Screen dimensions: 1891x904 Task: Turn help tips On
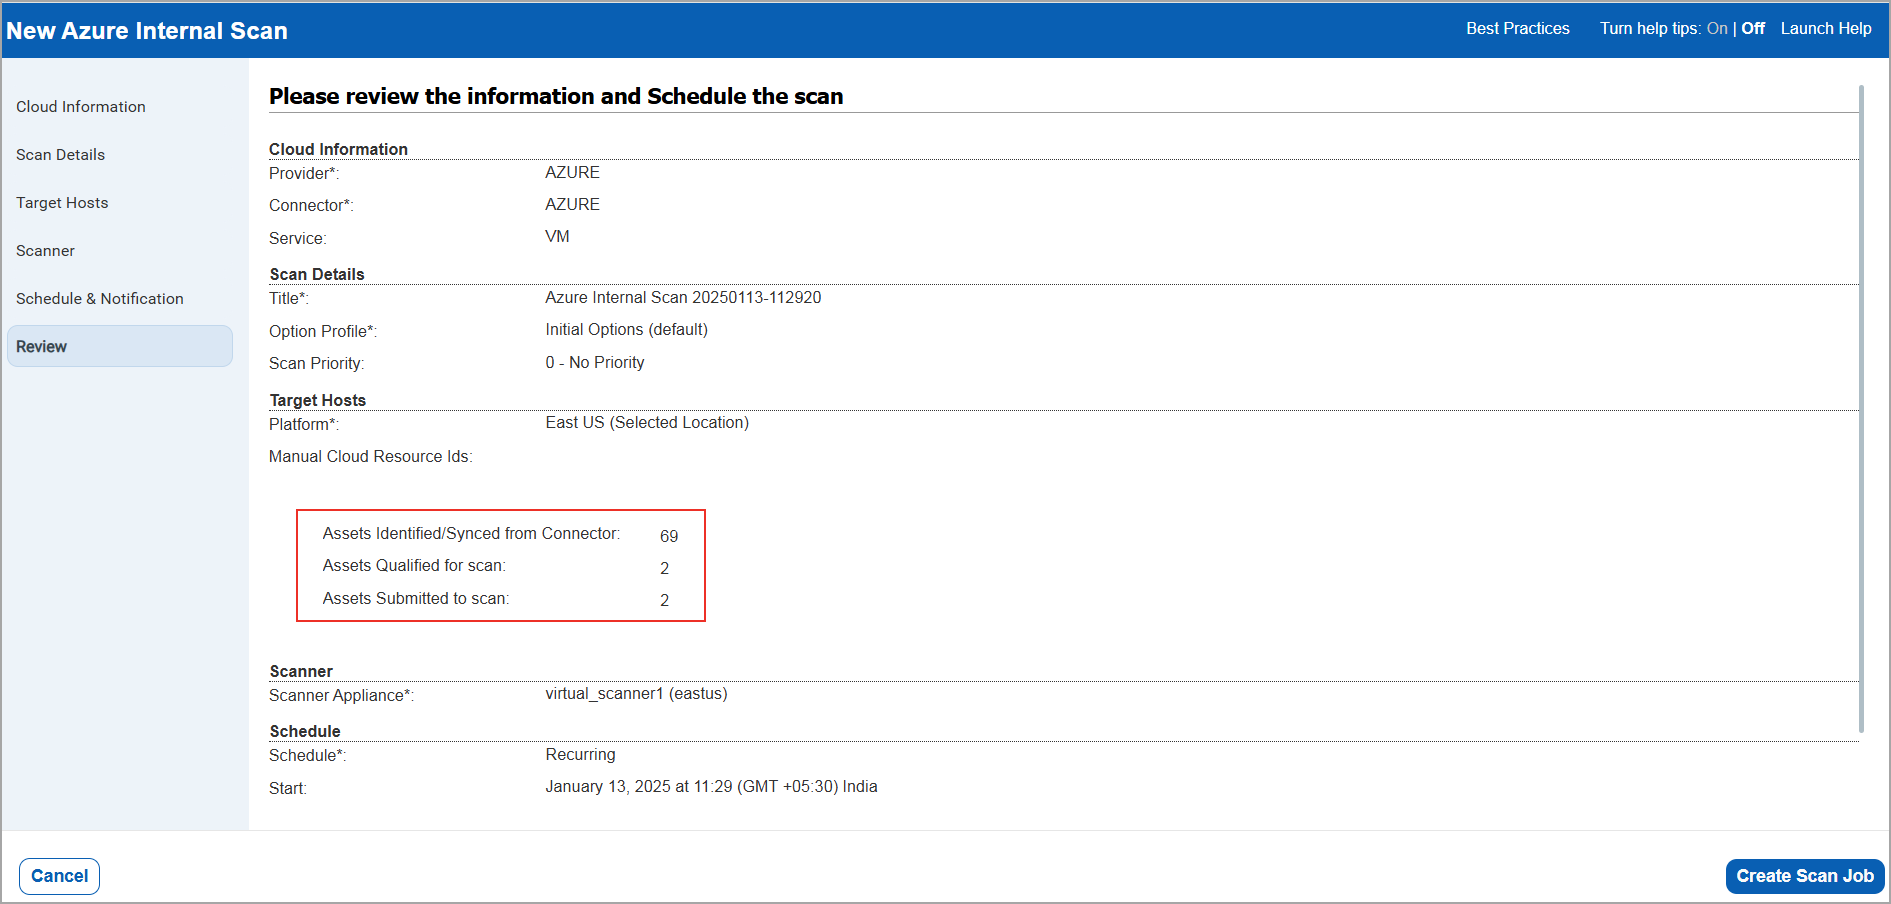(x=1717, y=28)
